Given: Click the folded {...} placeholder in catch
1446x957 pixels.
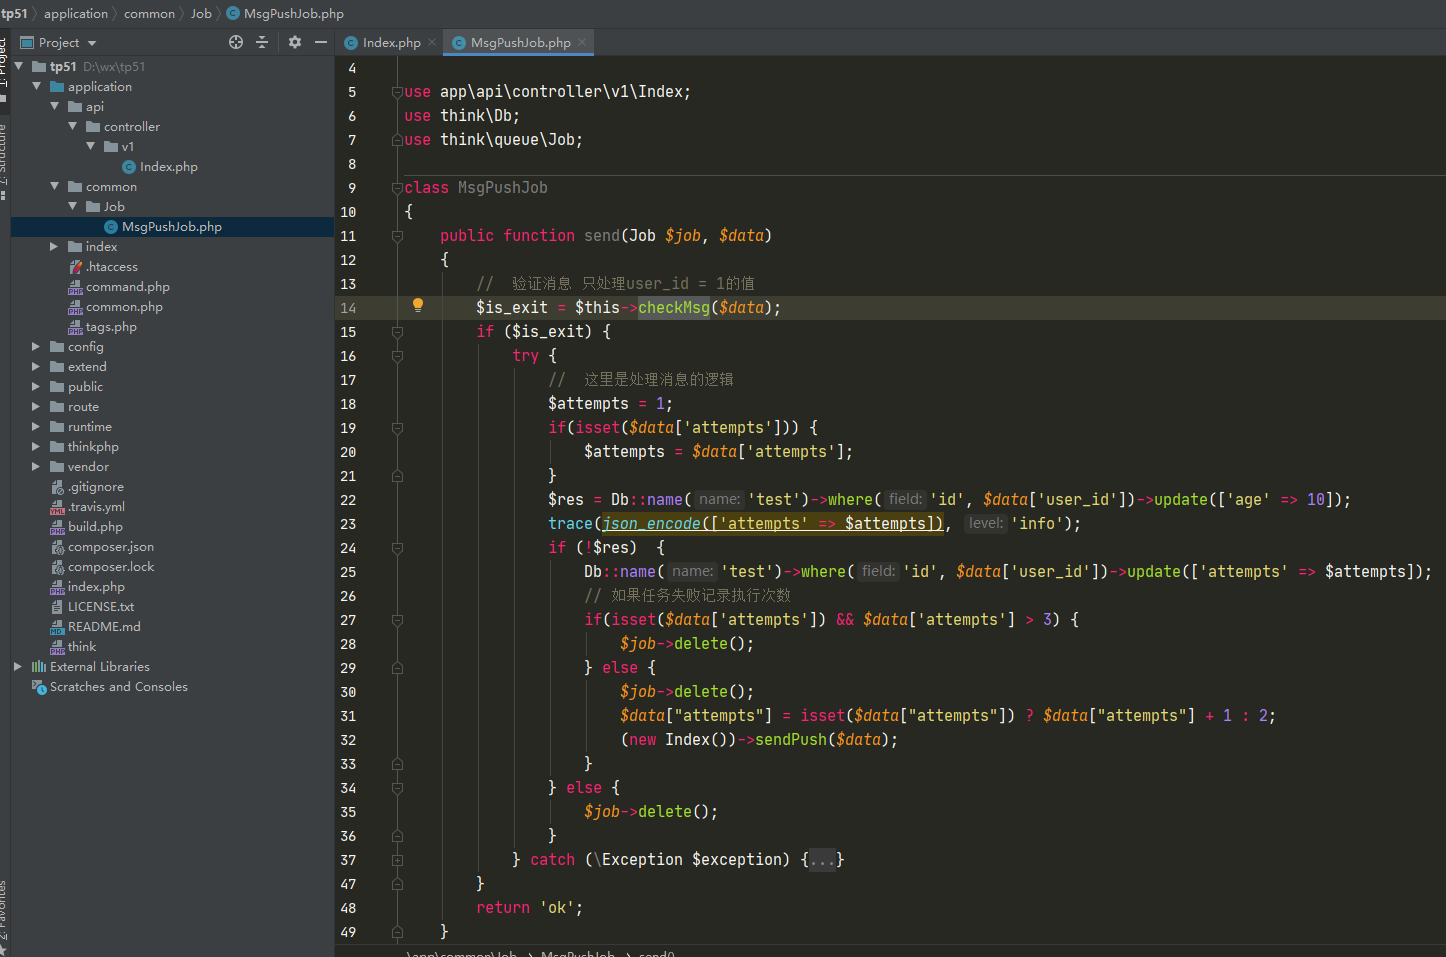Looking at the screenshot, I should (x=822, y=859).
